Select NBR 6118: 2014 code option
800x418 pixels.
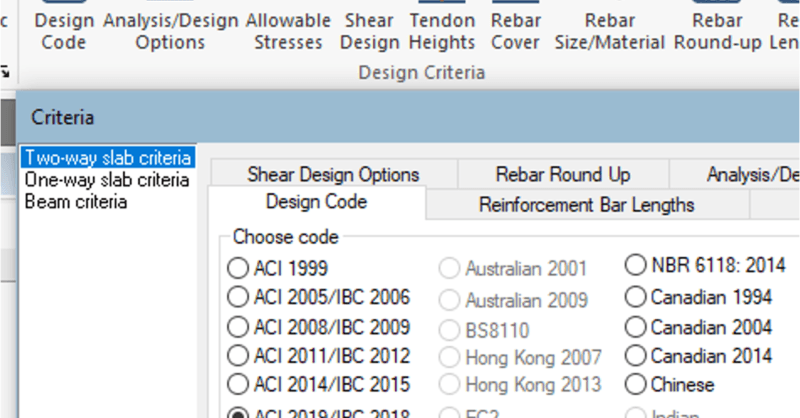(x=635, y=266)
